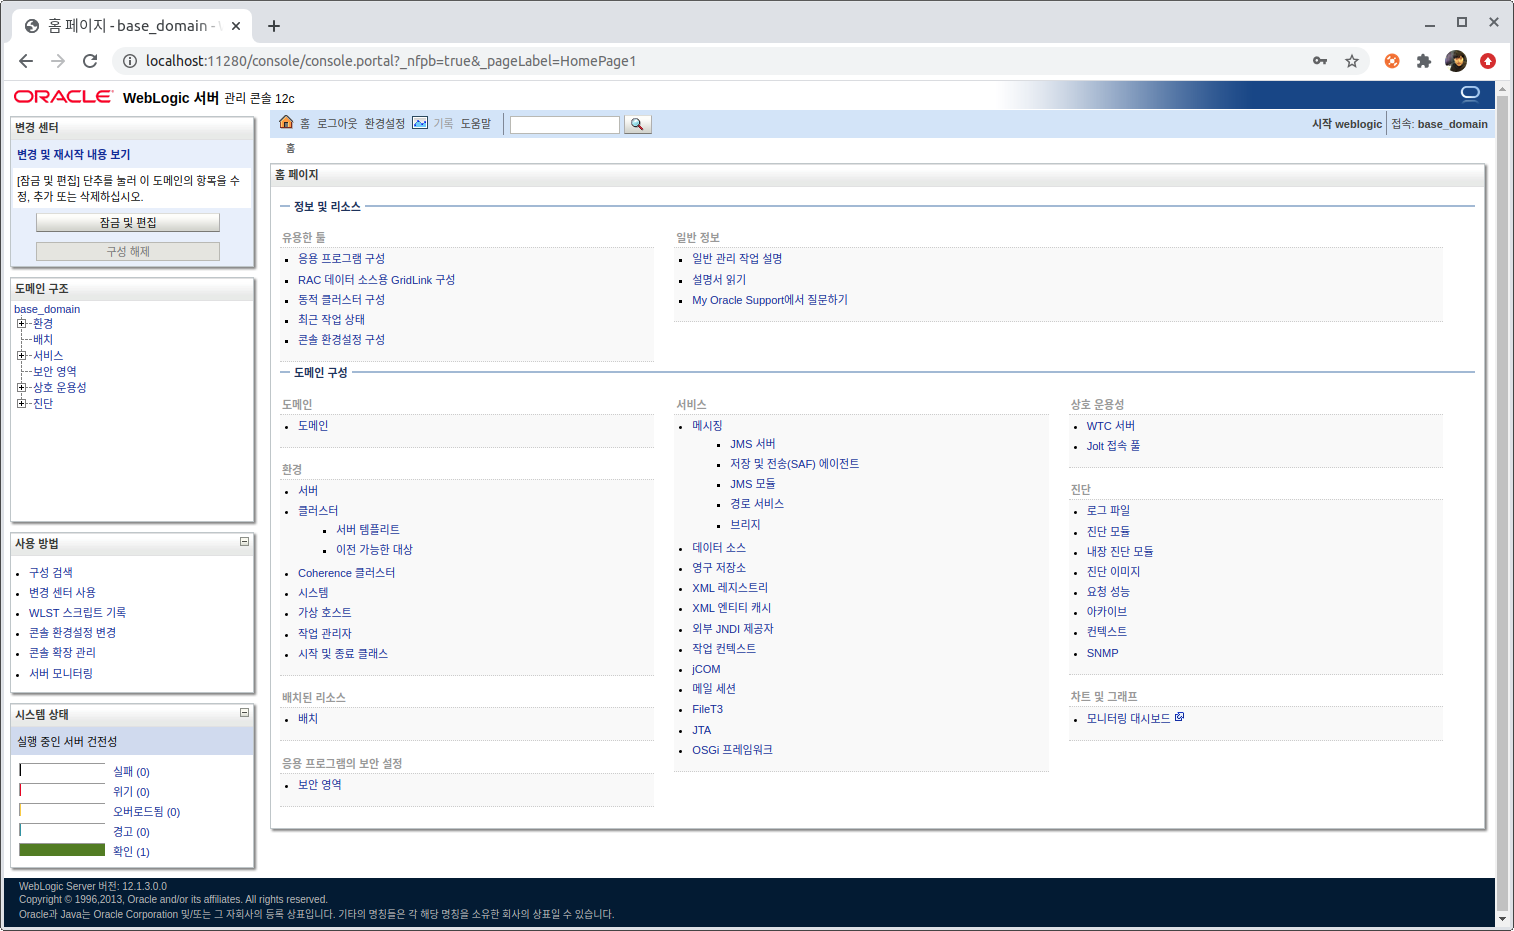View site information icon in address bar

pyautogui.click(x=130, y=61)
